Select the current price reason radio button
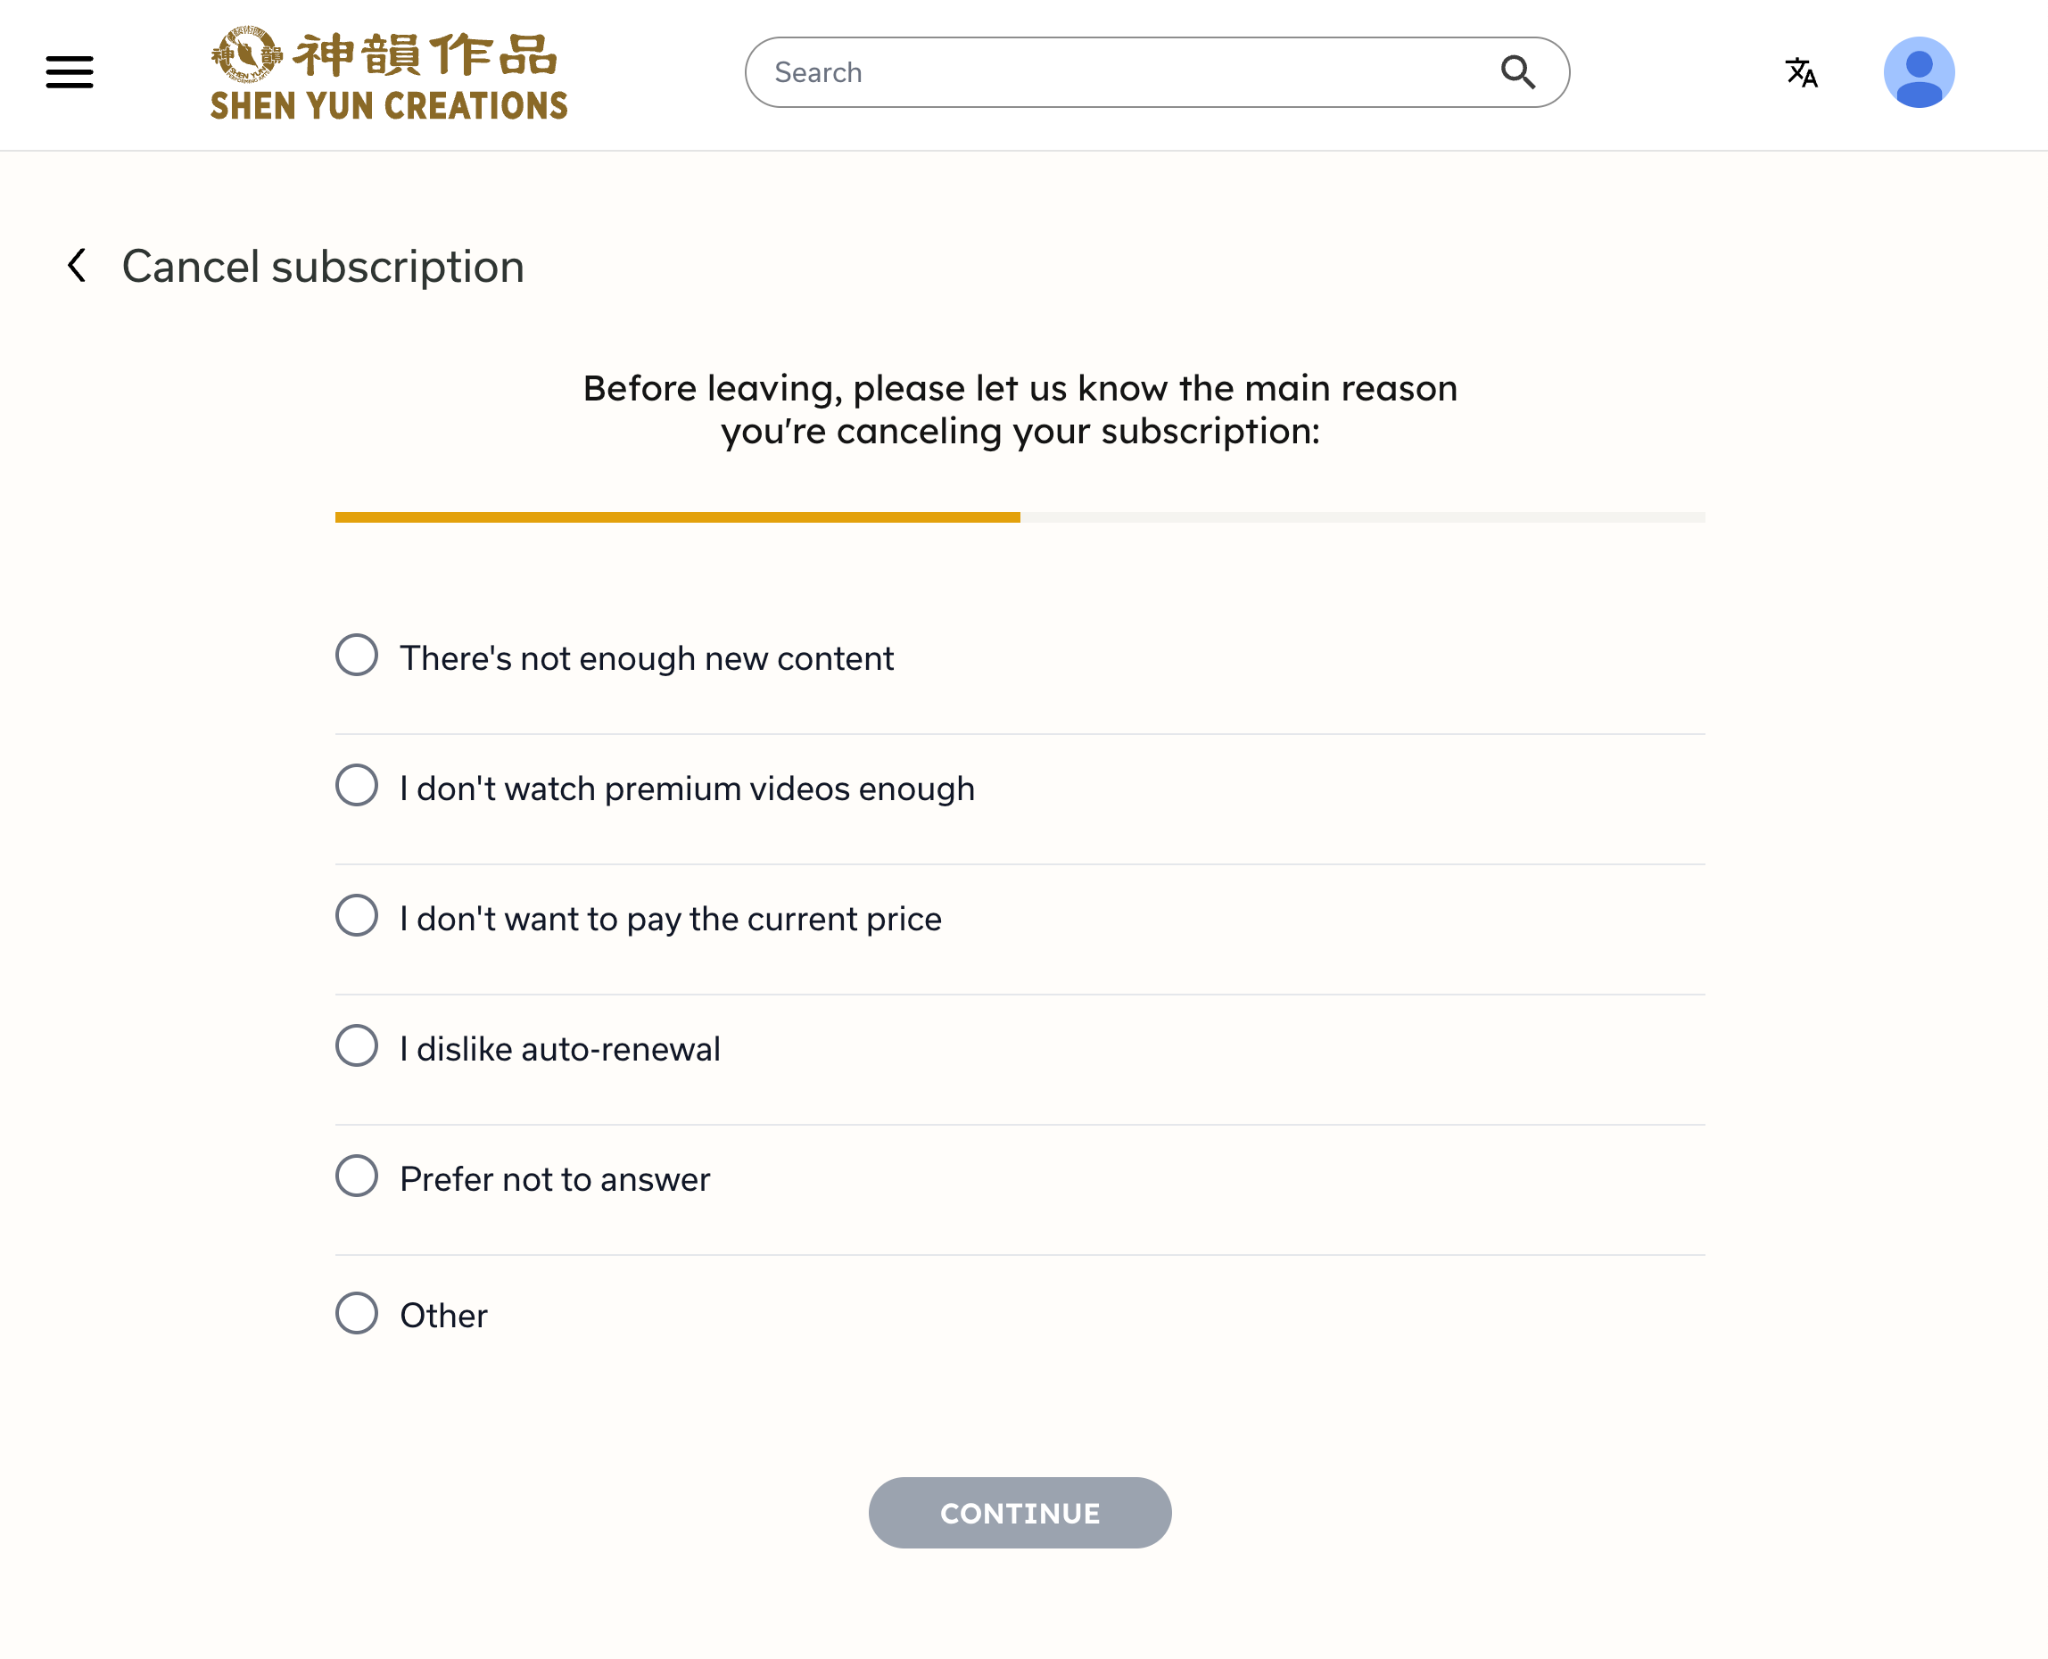The width and height of the screenshot is (2048, 1659). (356, 915)
